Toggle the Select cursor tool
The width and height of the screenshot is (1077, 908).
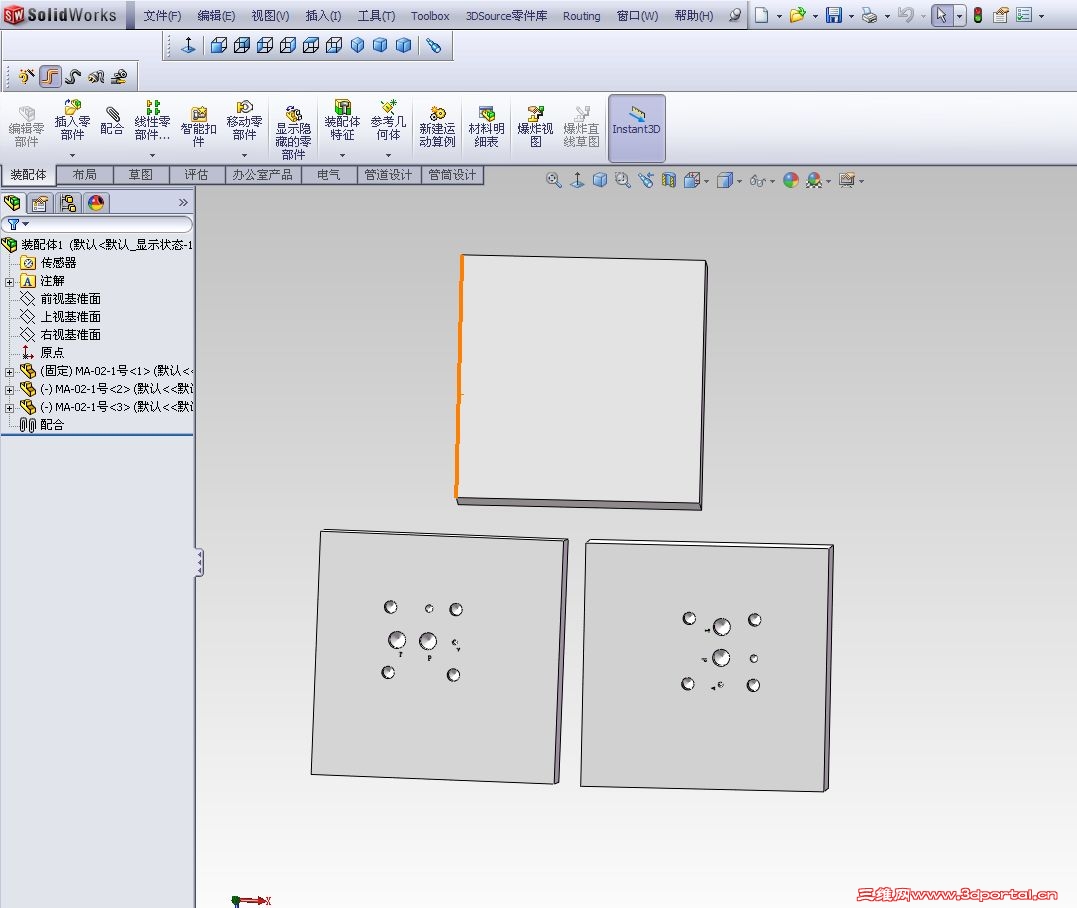click(x=942, y=15)
